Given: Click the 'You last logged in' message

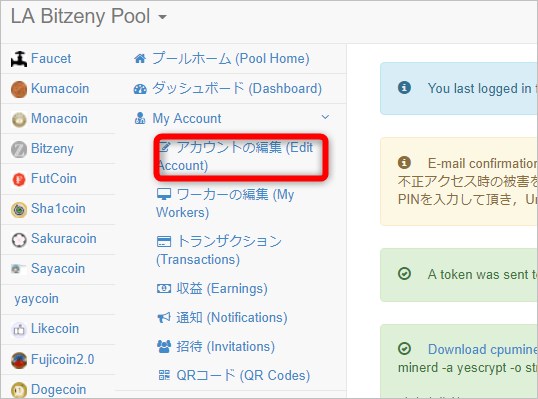Looking at the screenshot, I should click(482, 89).
